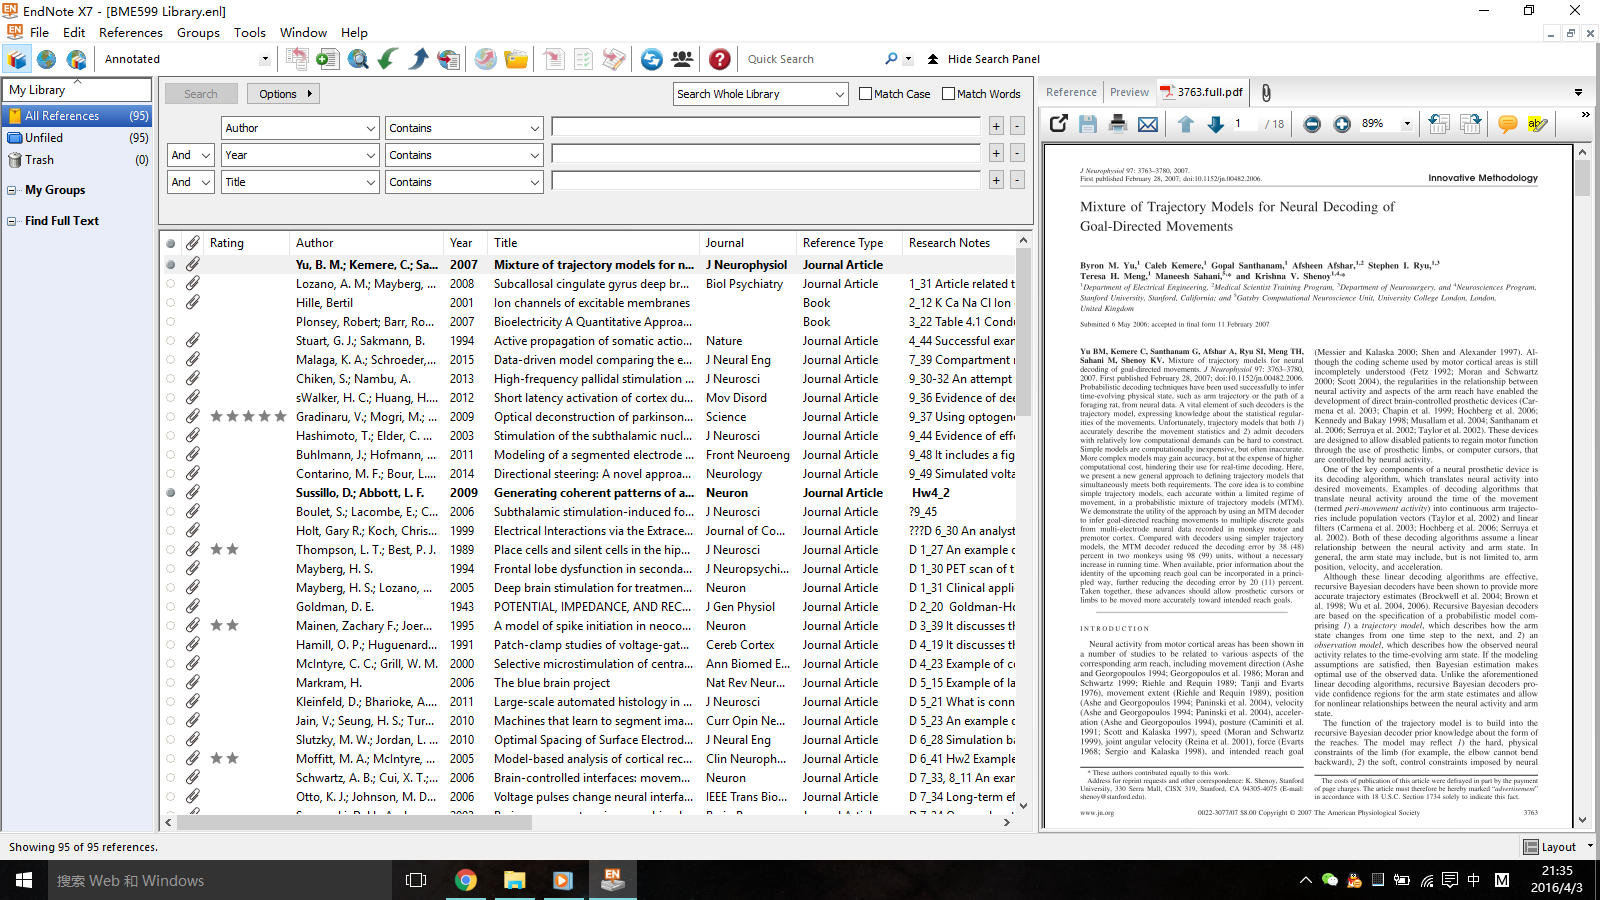The image size is (1600, 900).
Task: Toggle the Match Case checkbox
Action: click(x=866, y=94)
